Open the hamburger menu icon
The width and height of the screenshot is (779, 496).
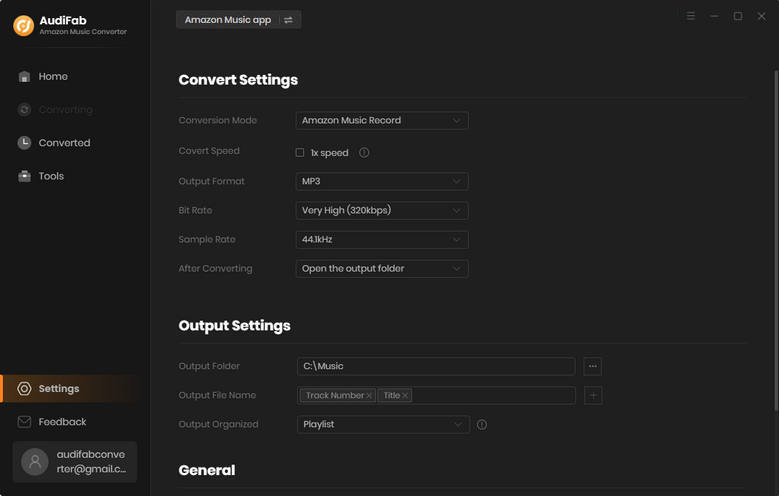click(691, 16)
